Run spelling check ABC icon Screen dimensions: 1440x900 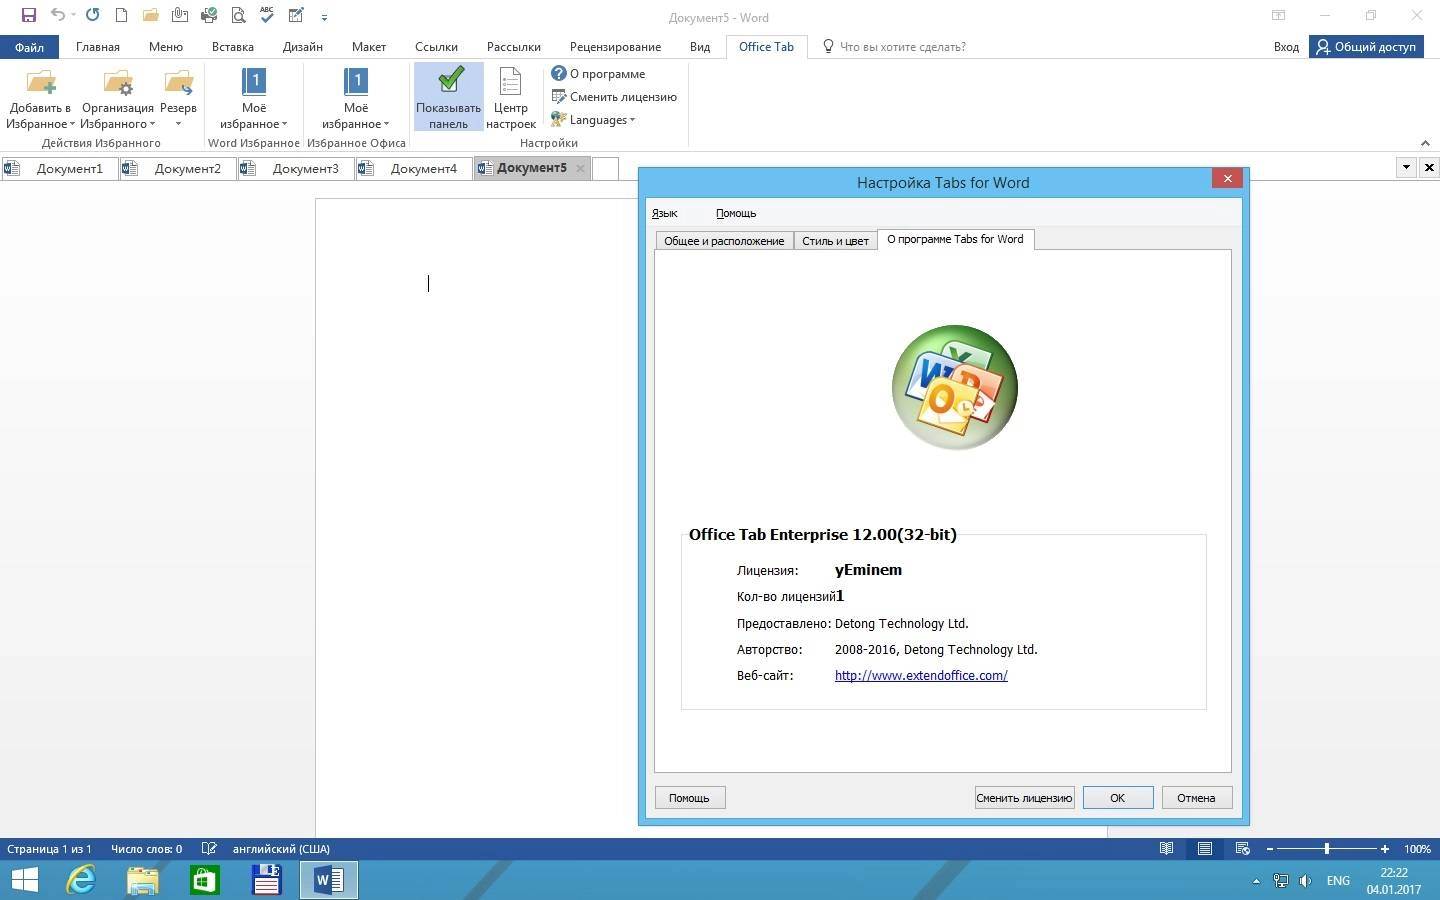coord(267,15)
